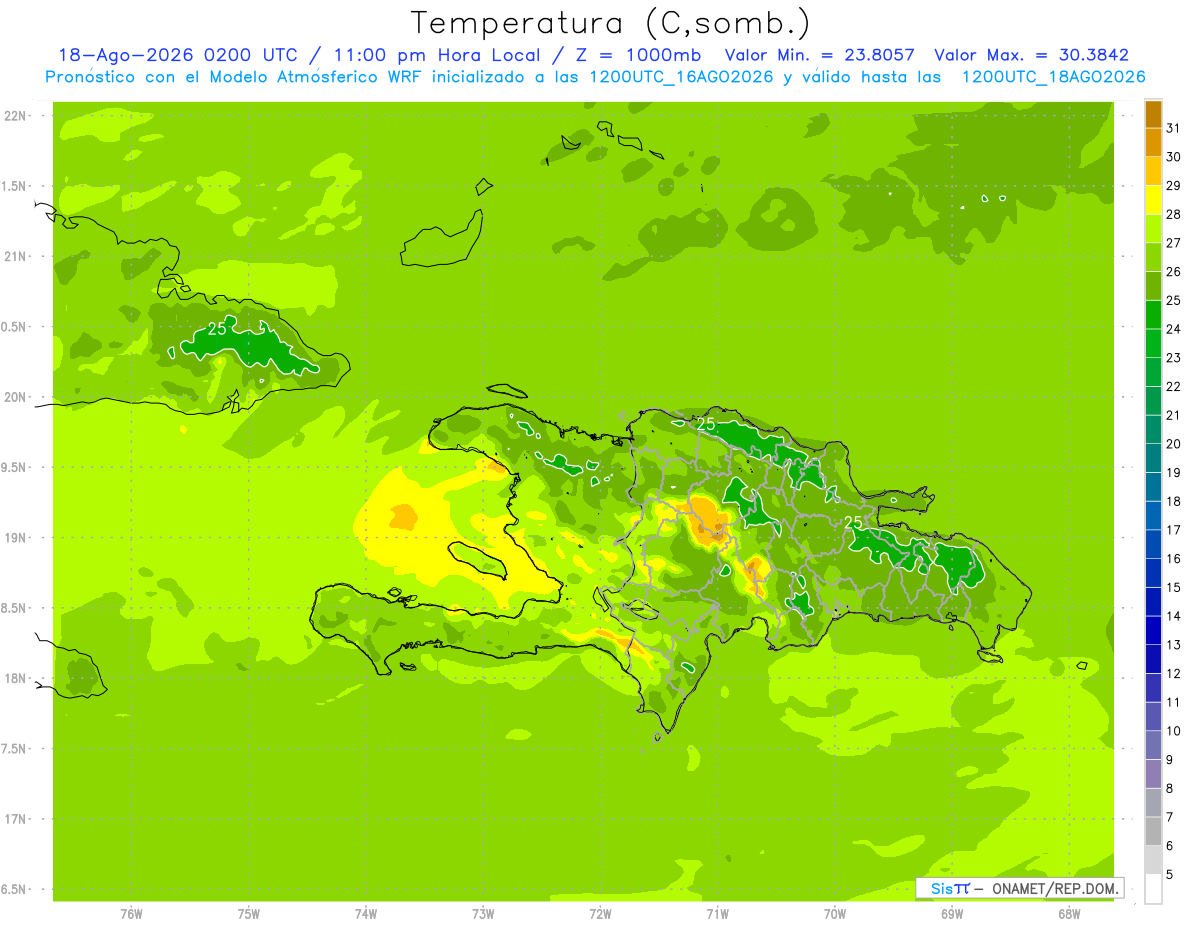Click the '1.5N' latitude tick label
Screen dimensions: 1200x927
[x=13, y=186]
